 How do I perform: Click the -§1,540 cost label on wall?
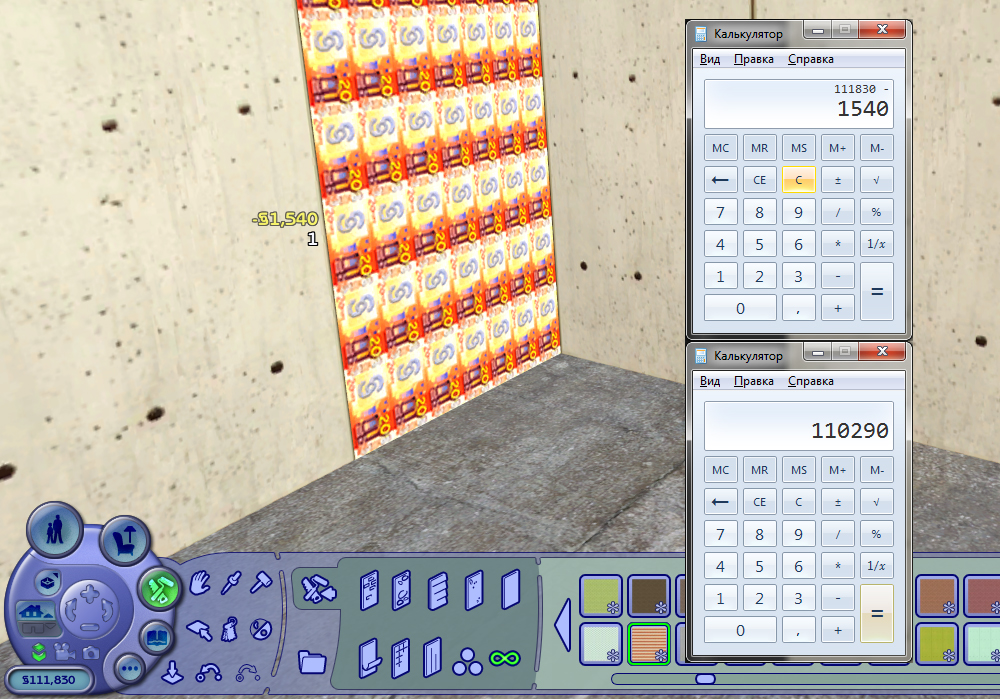pos(285,219)
